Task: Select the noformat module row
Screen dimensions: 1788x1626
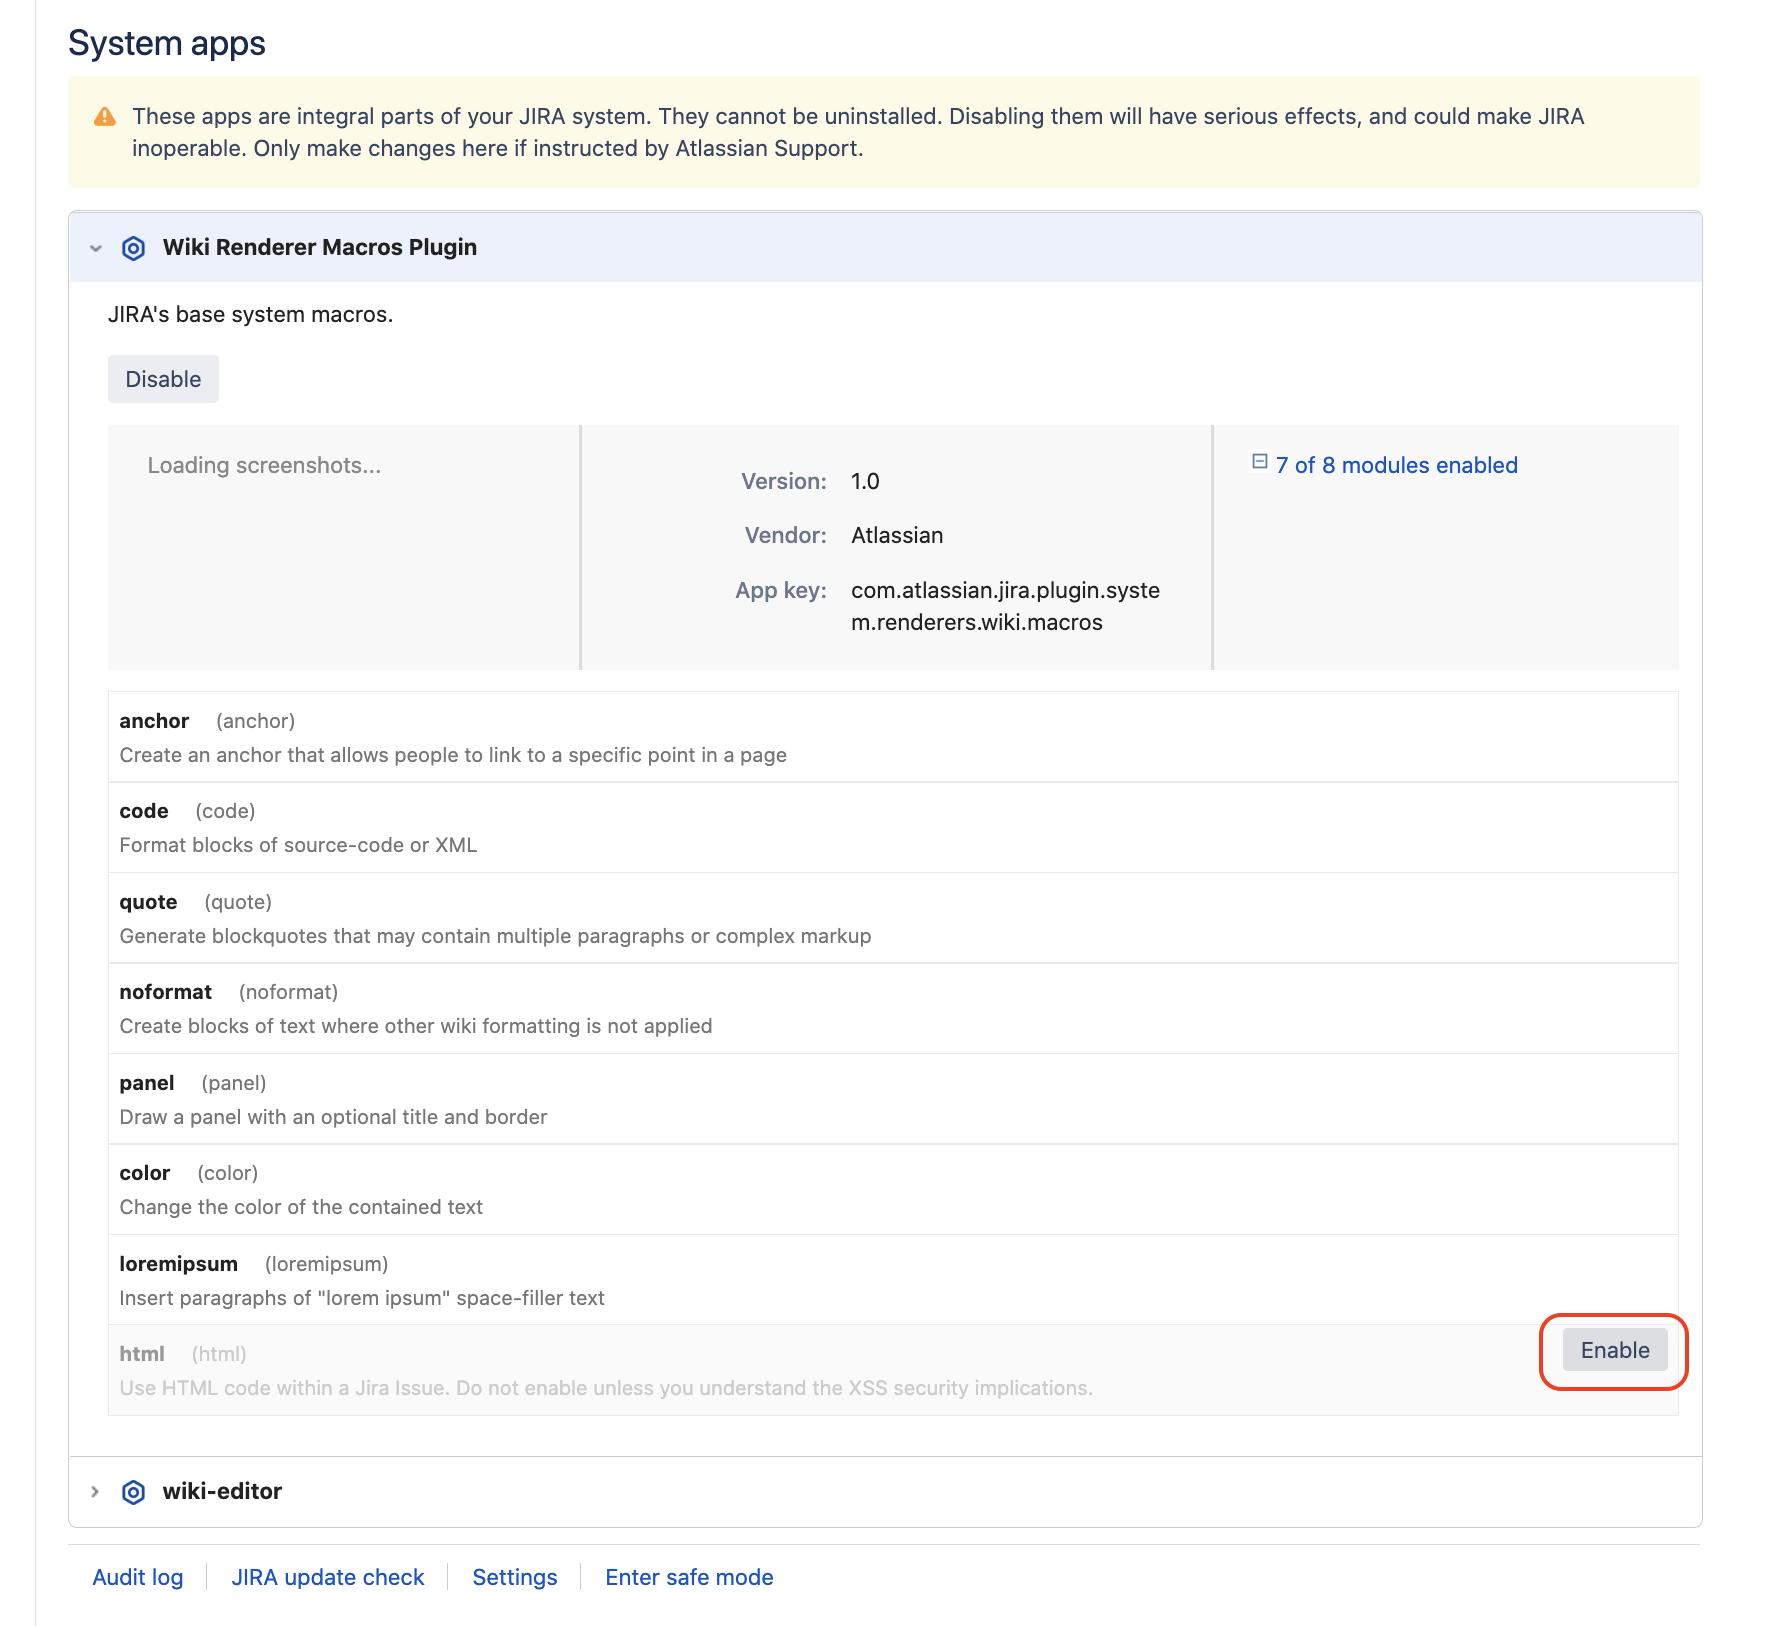Action: 893,1009
